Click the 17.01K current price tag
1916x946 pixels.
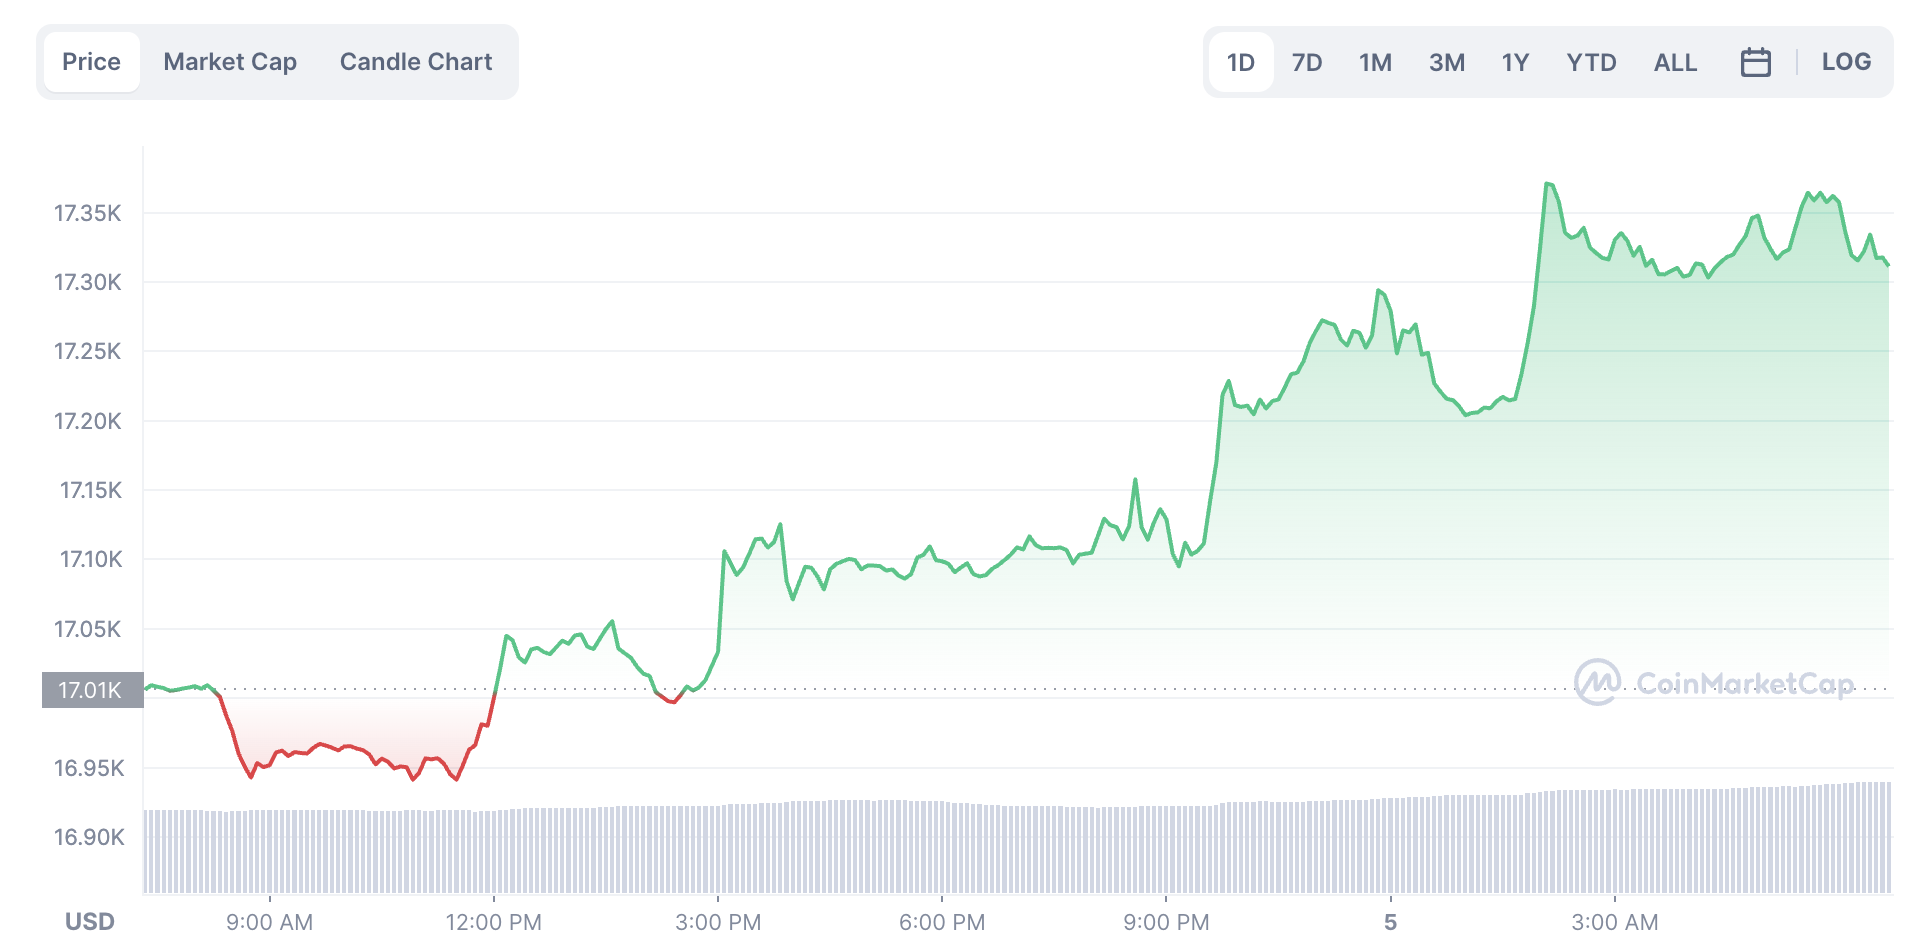[90, 690]
